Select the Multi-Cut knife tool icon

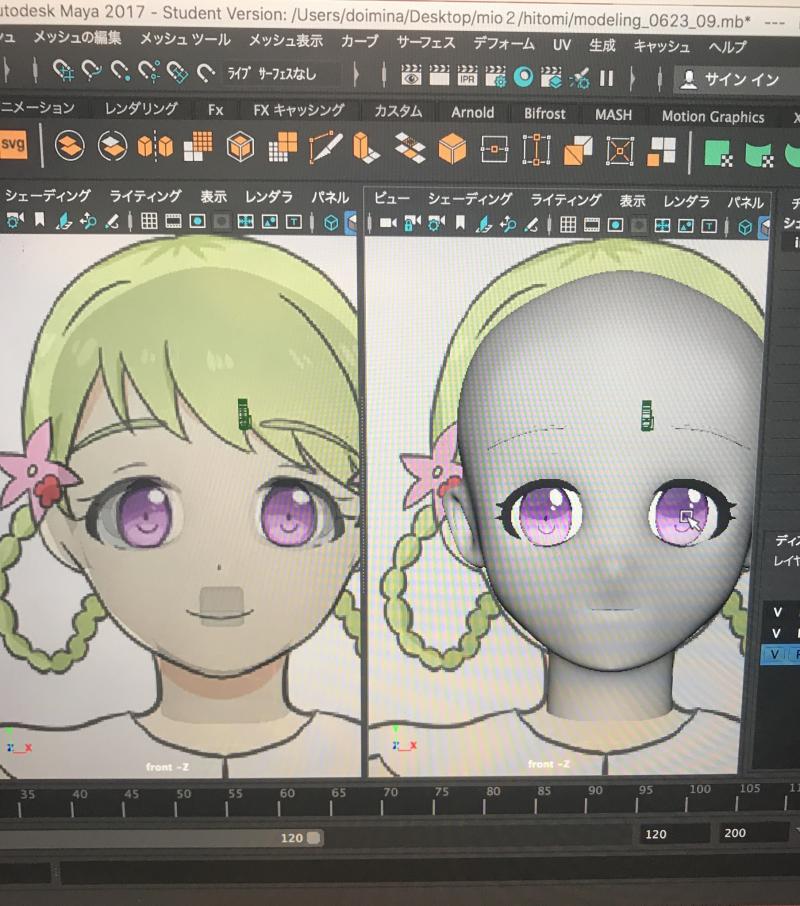325,148
